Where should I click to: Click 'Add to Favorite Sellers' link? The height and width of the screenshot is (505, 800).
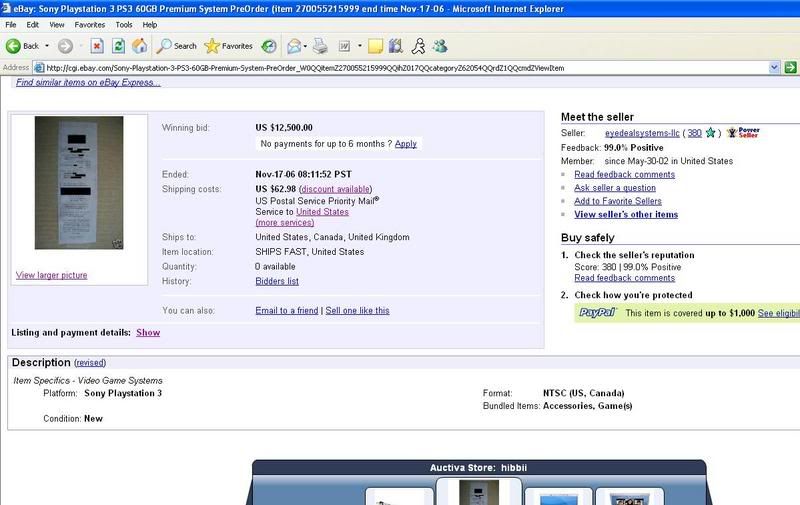(618, 201)
